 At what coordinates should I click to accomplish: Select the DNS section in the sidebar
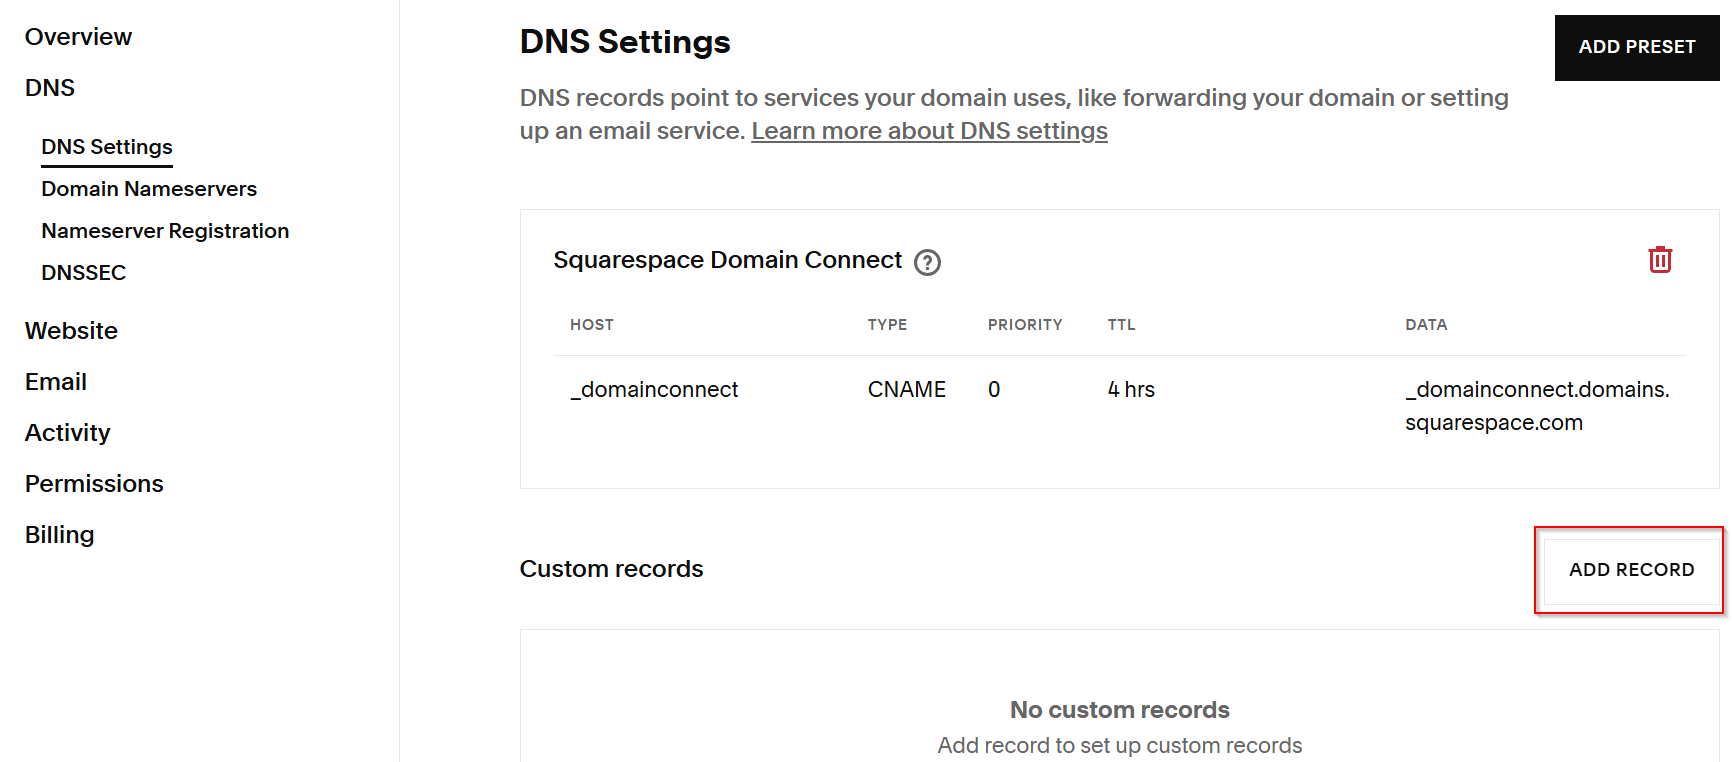(50, 88)
